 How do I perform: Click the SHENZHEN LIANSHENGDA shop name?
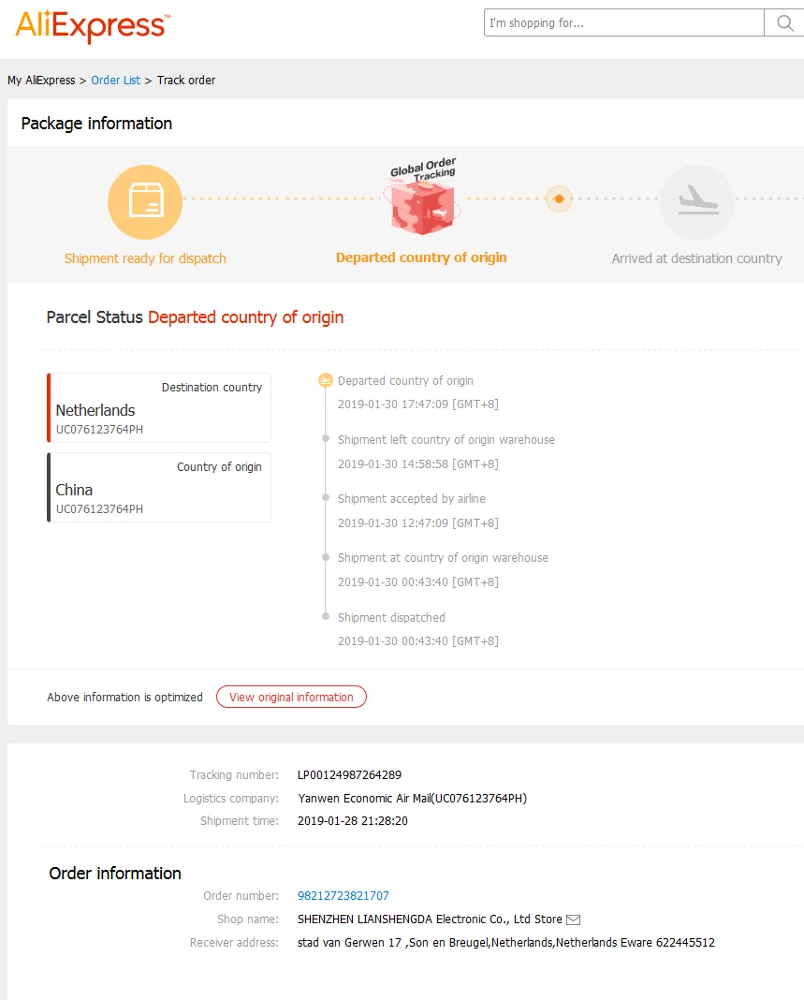coord(430,919)
